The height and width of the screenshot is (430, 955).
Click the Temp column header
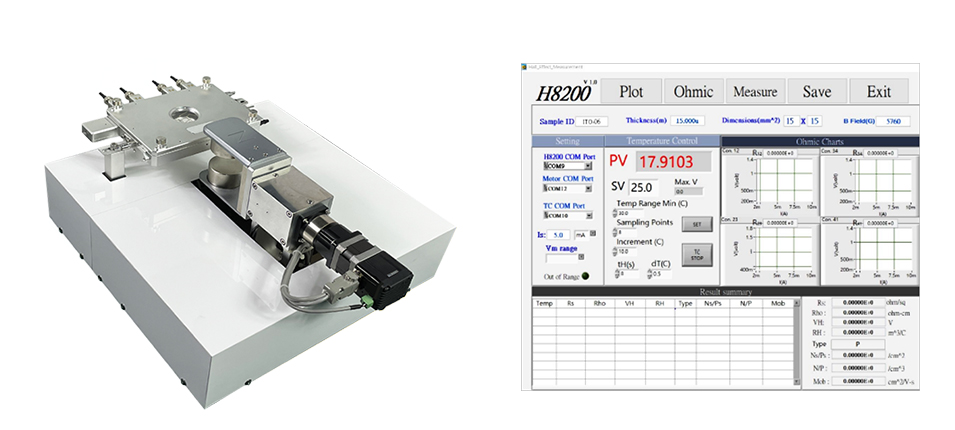click(544, 303)
